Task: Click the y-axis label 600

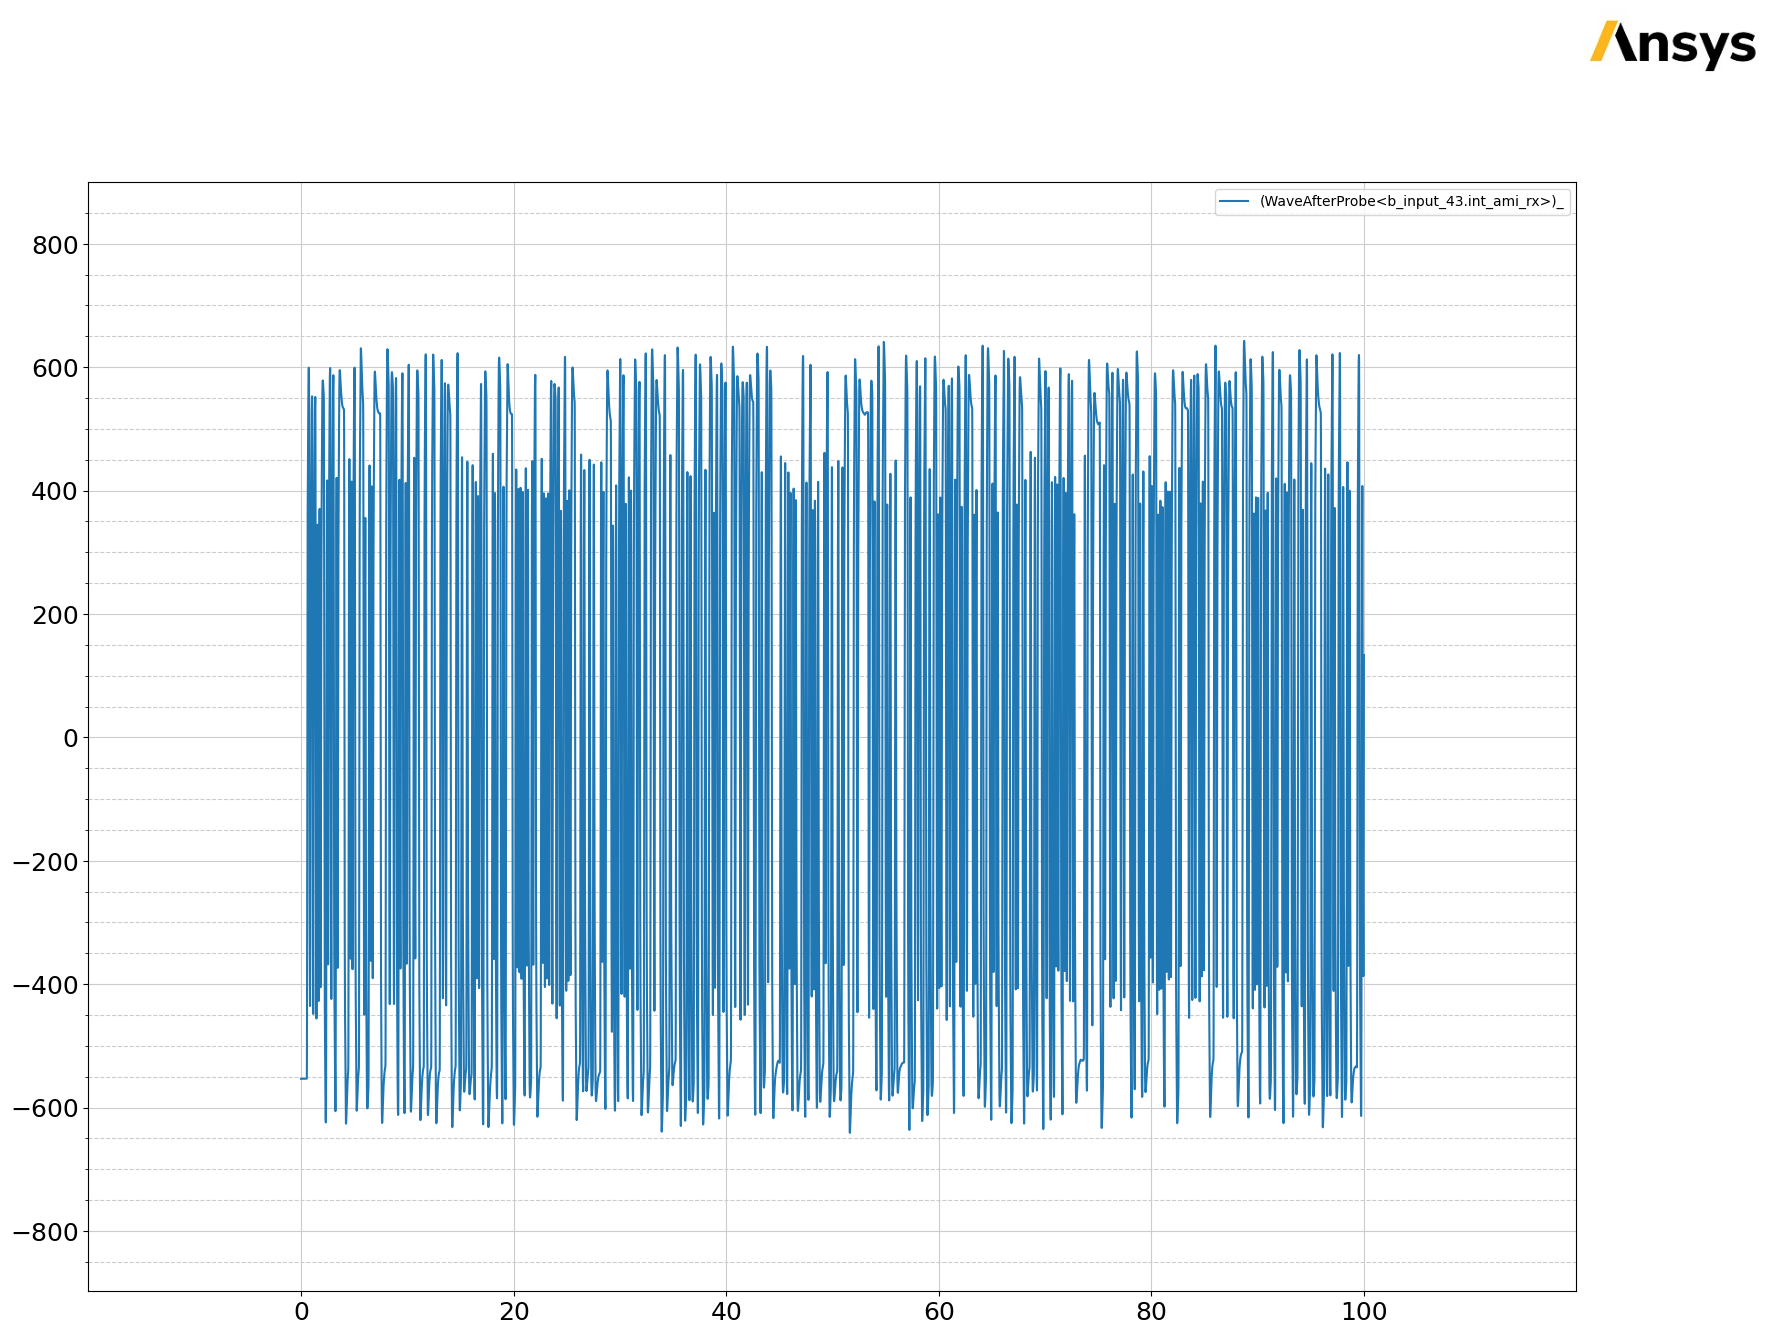Action: click(55, 368)
